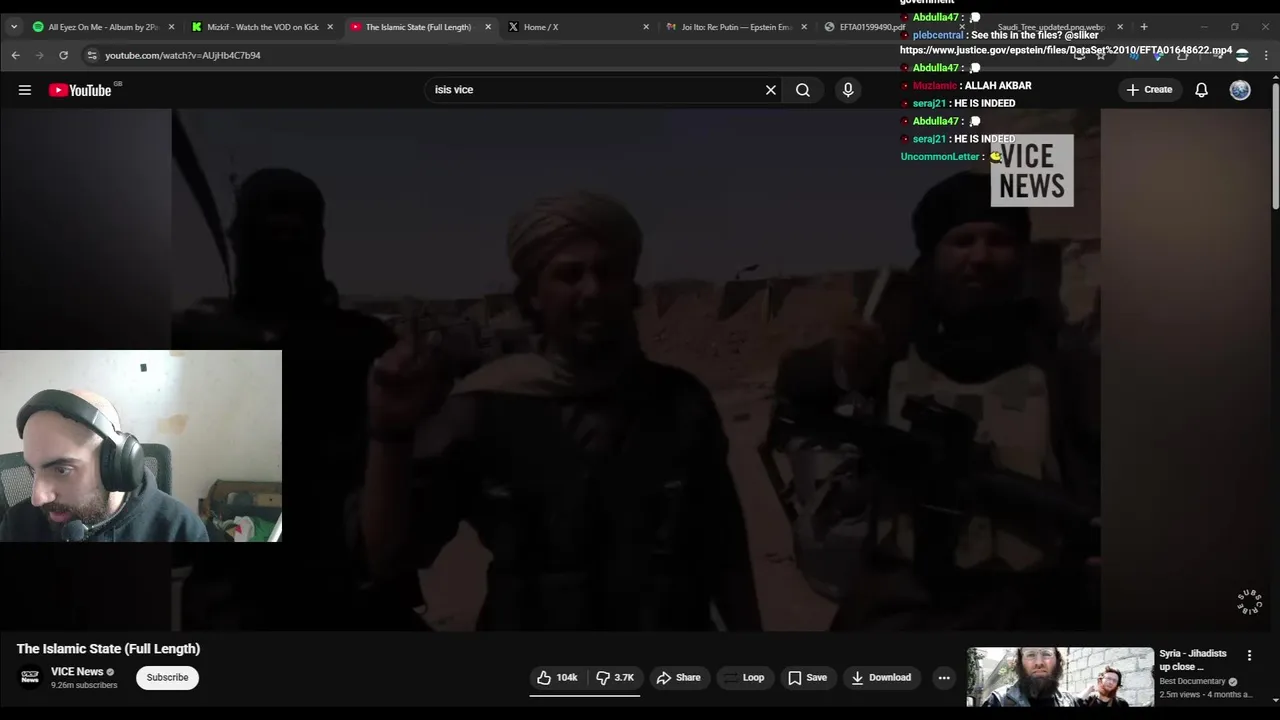
Task: Open options menu for Syria Jihadists video
Action: click(x=1249, y=655)
